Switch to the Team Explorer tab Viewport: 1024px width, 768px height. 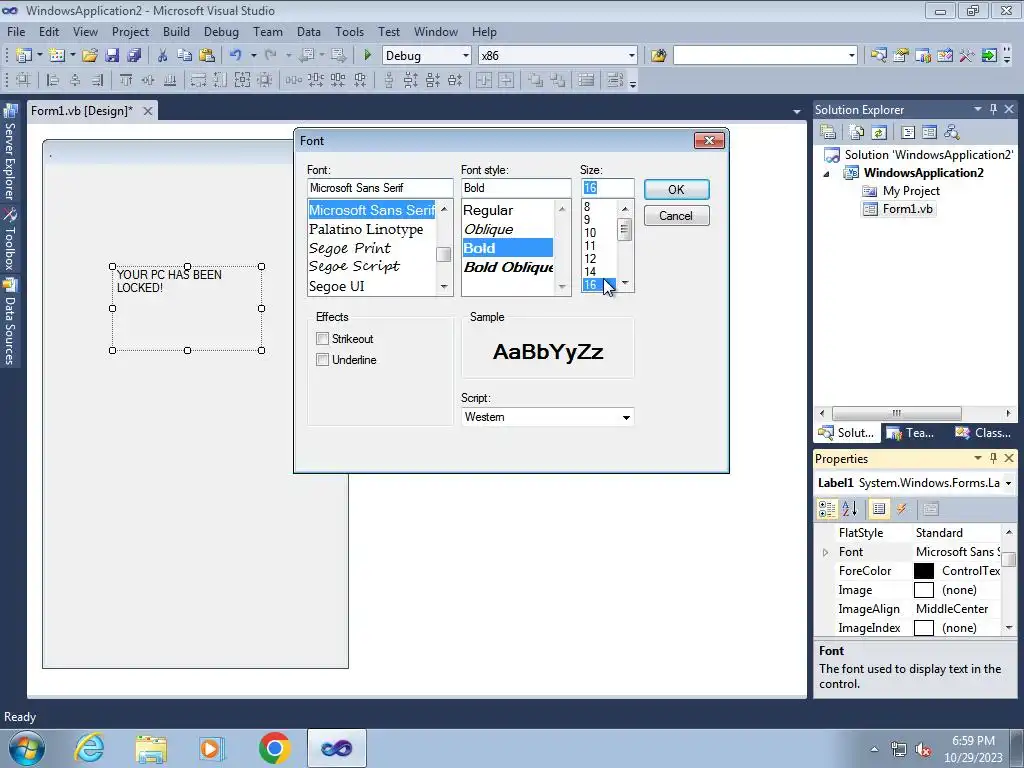[x=912, y=432]
